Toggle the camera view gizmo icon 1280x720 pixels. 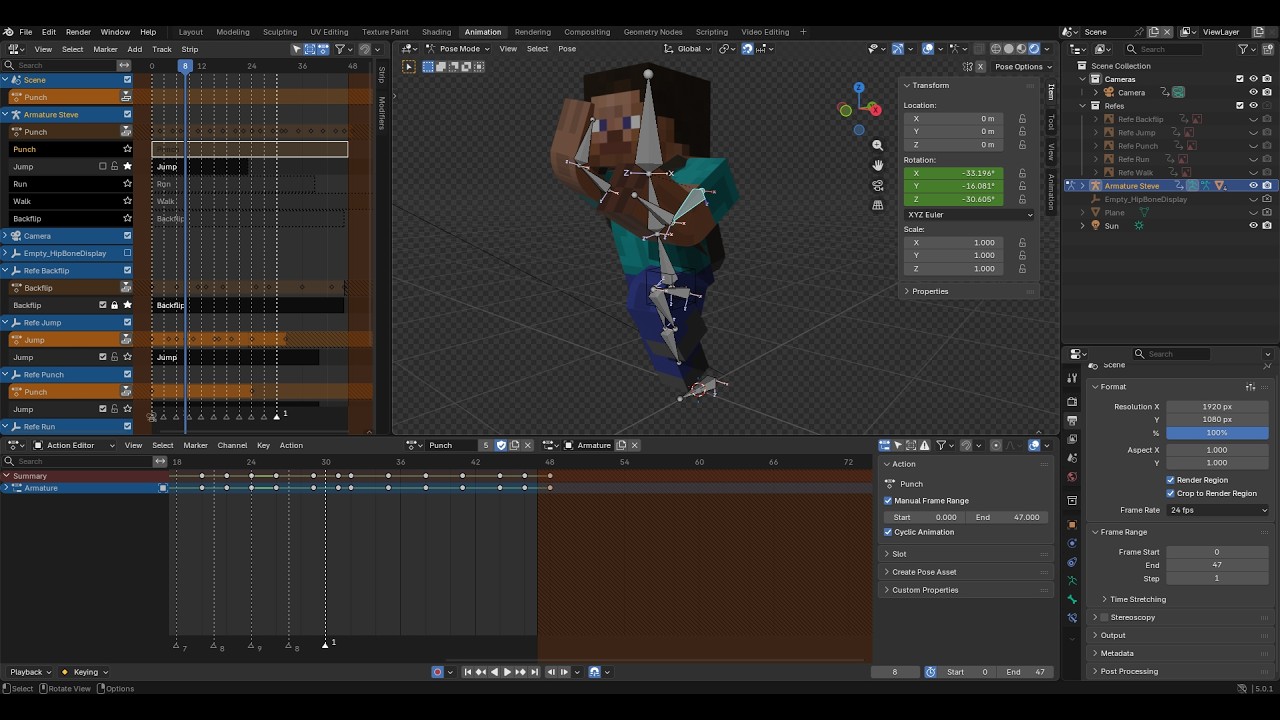877,185
